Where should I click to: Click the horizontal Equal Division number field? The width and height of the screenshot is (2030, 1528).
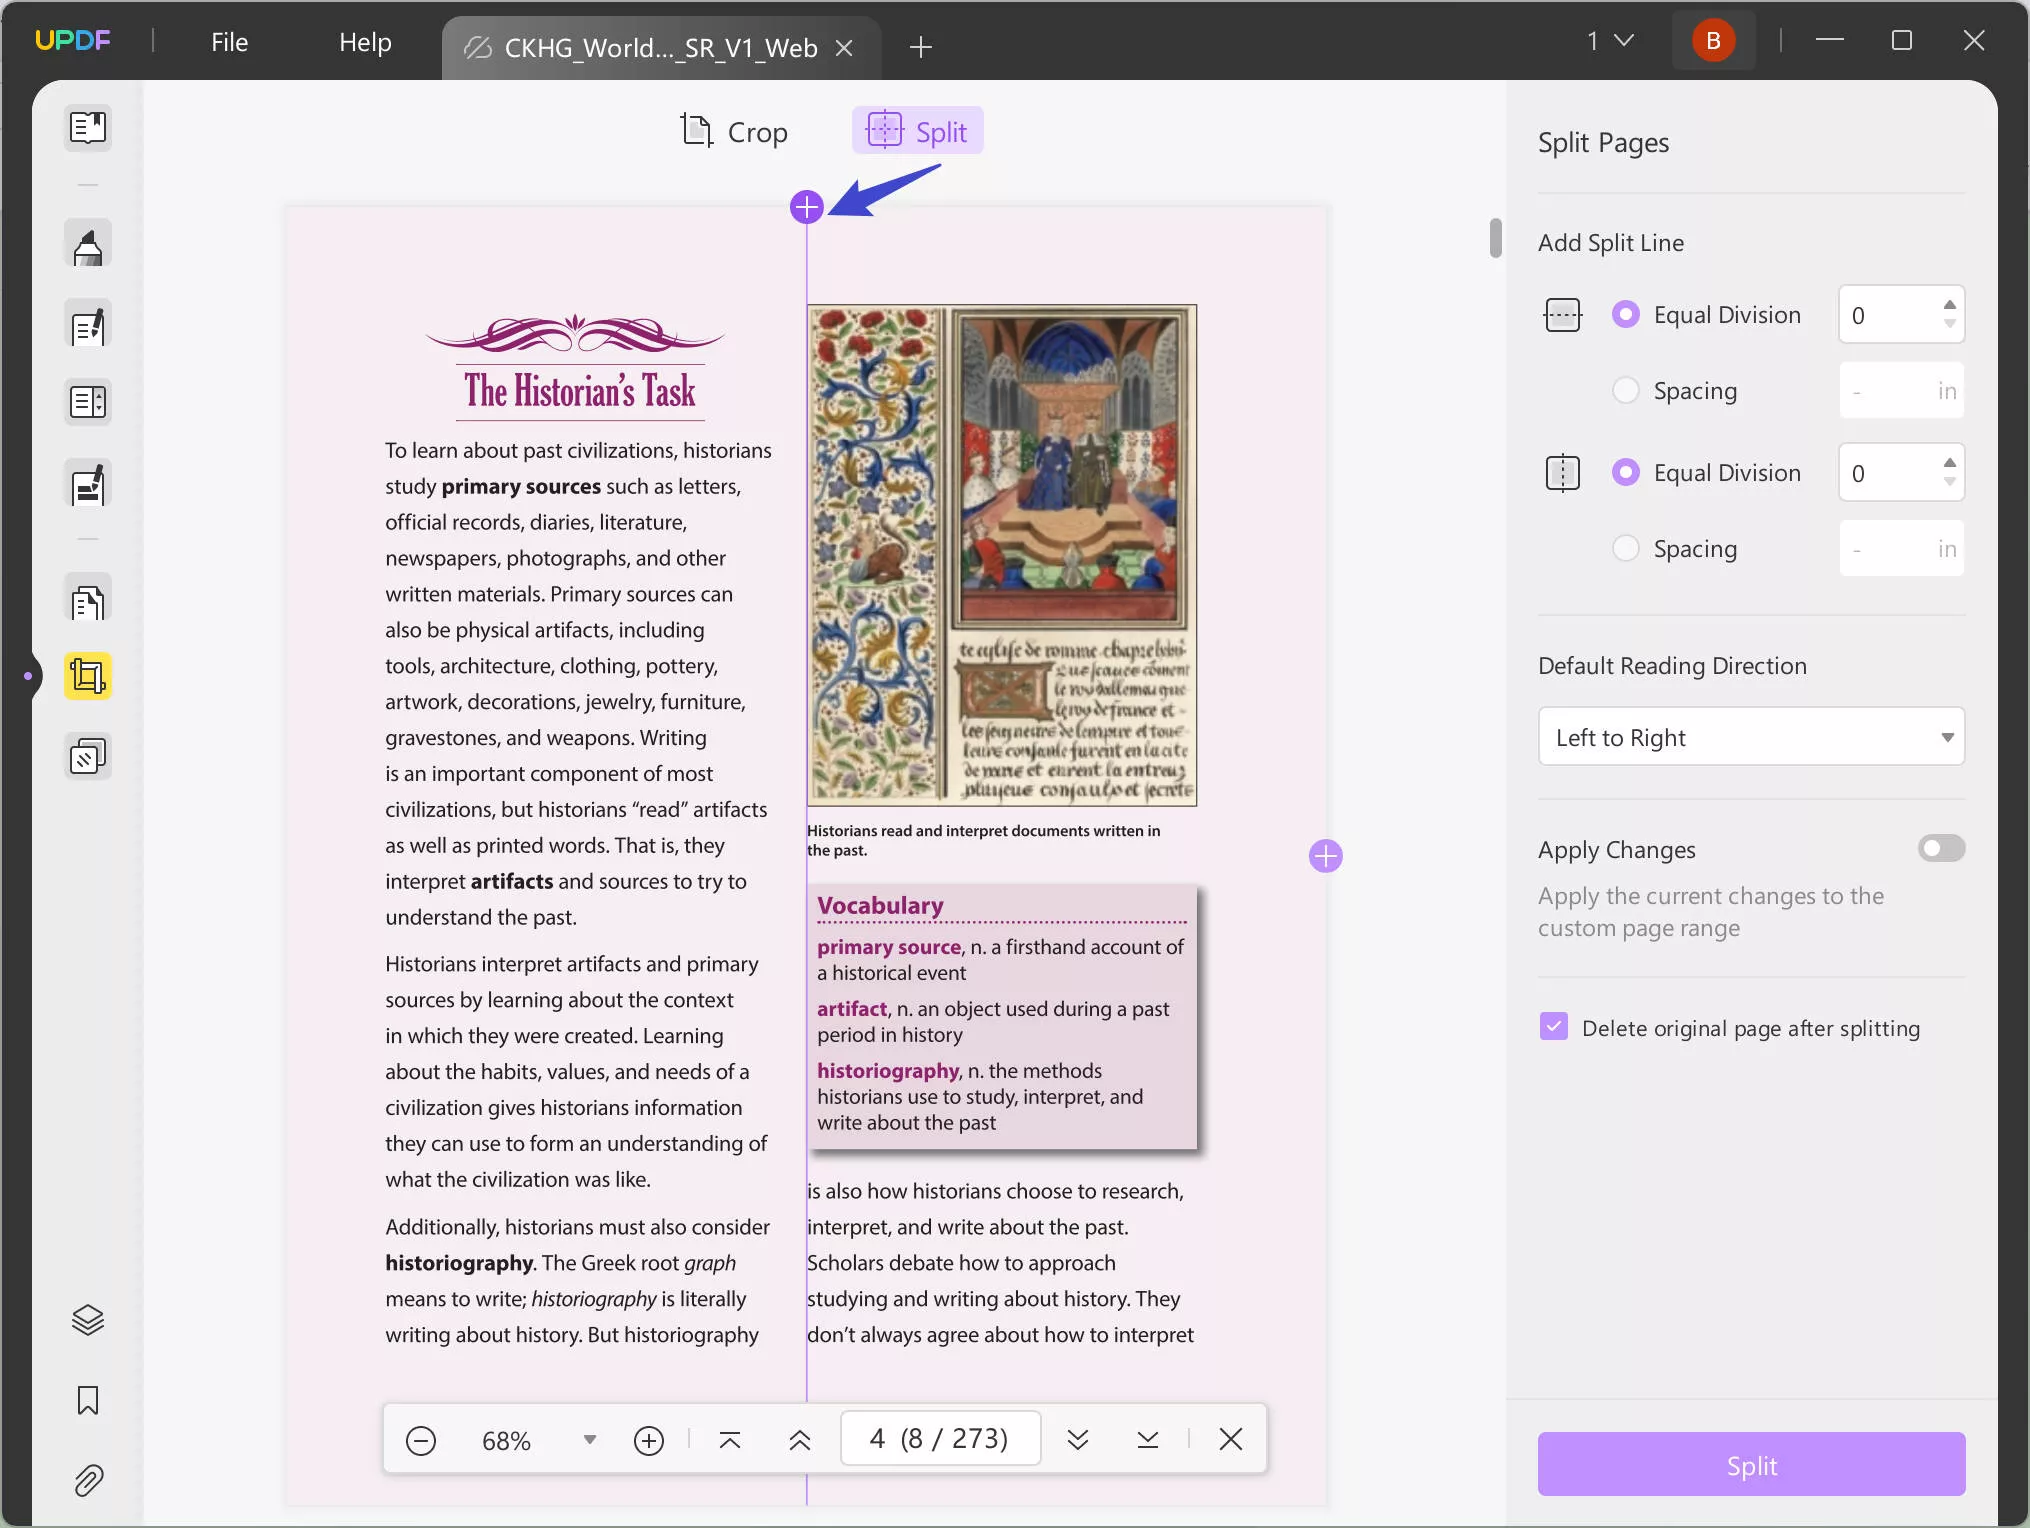point(1901,315)
